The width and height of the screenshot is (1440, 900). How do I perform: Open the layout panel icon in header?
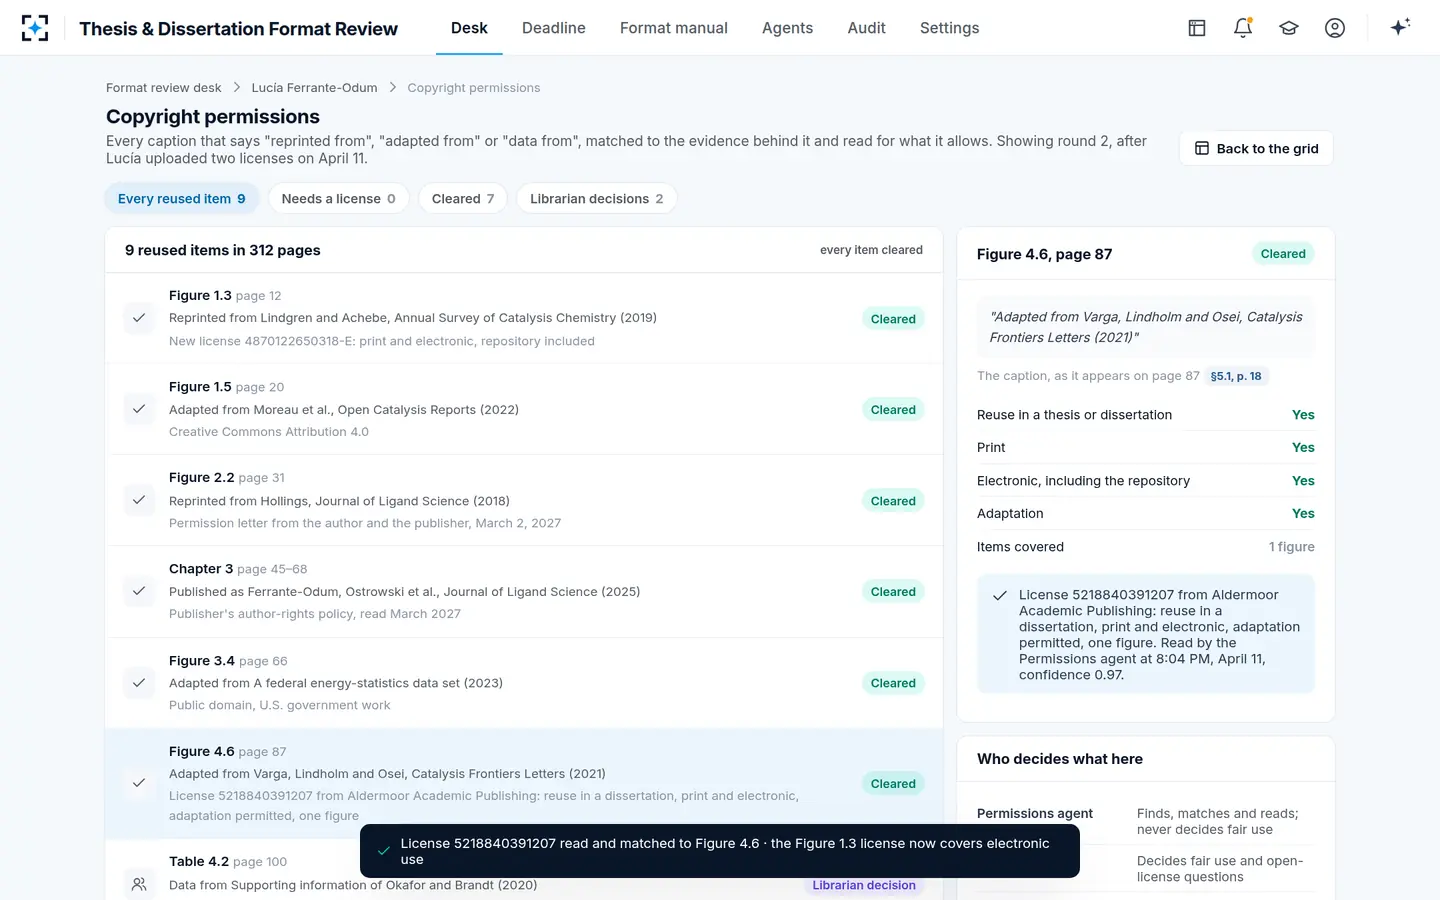click(x=1197, y=28)
